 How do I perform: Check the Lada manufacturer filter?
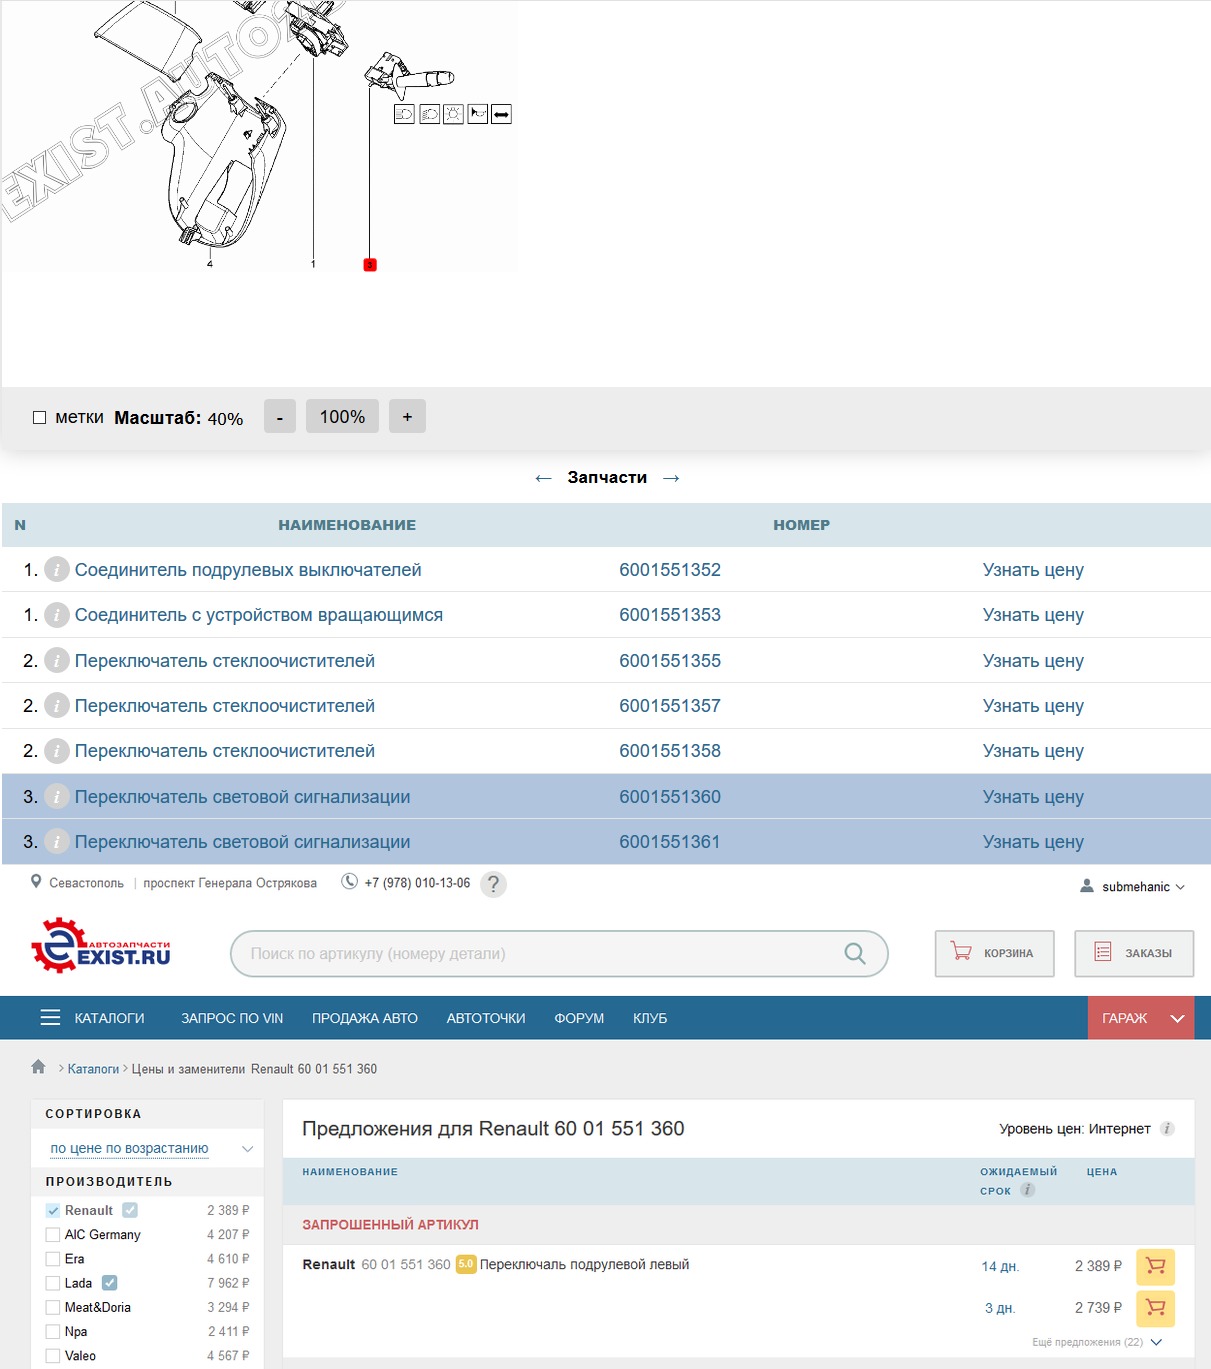[53, 1283]
